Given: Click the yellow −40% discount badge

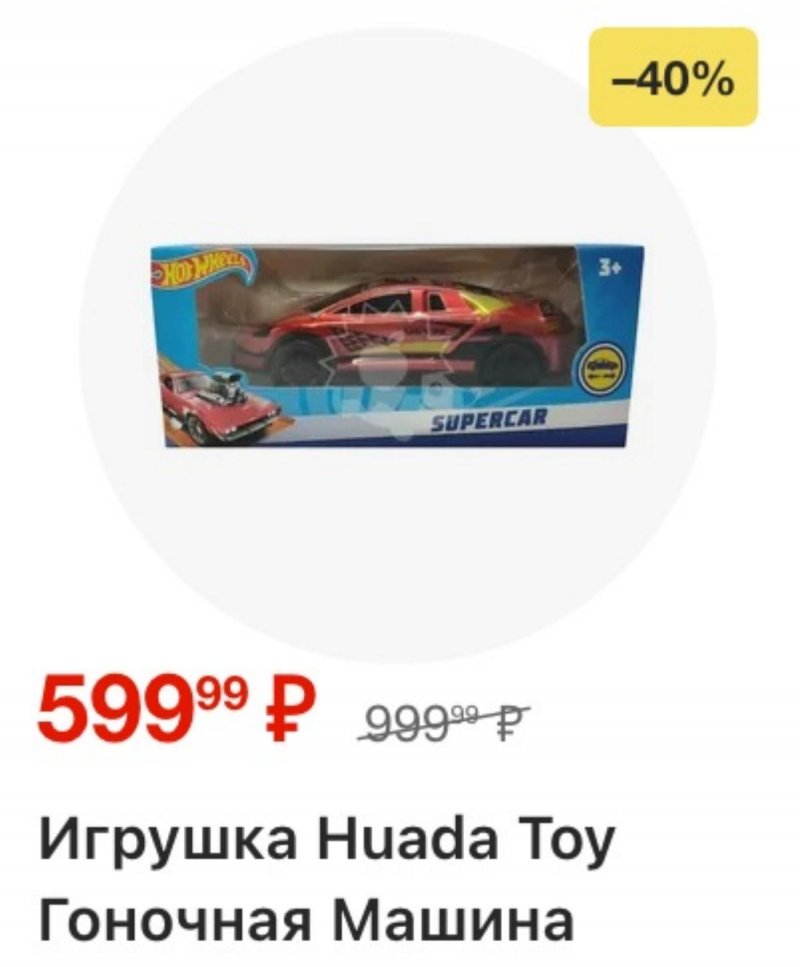Looking at the screenshot, I should 673,77.
